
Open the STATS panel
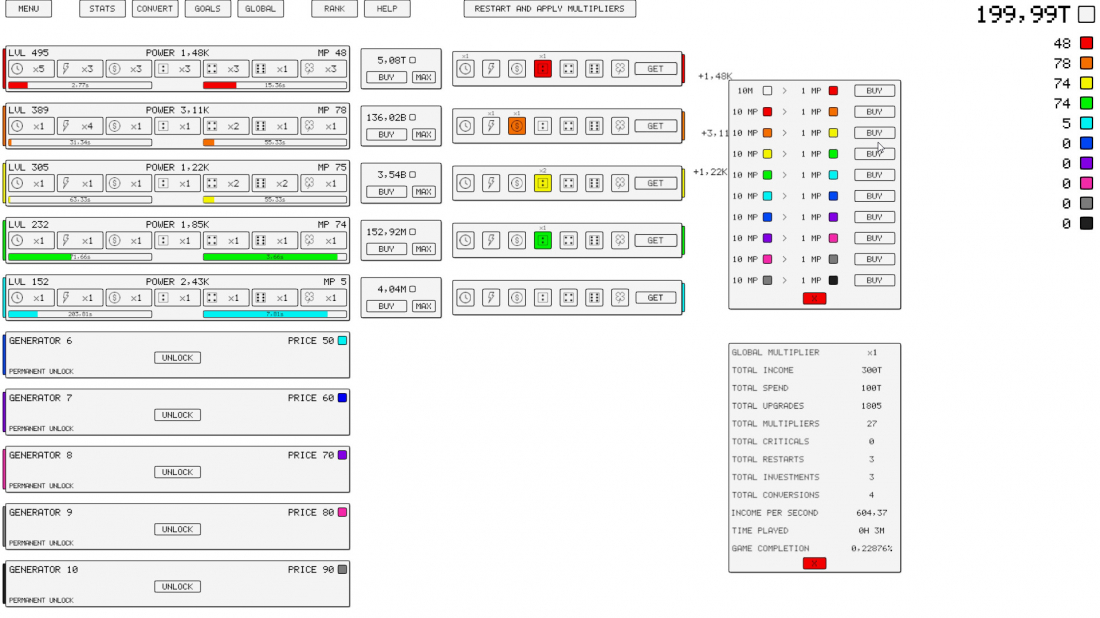coord(102,9)
